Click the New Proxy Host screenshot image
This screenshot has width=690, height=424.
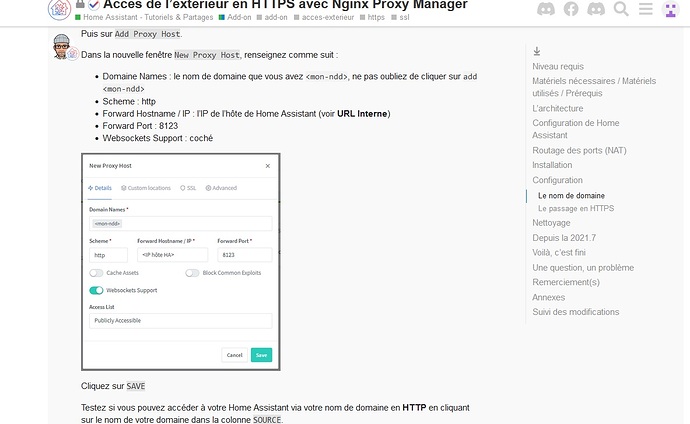coord(180,262)
